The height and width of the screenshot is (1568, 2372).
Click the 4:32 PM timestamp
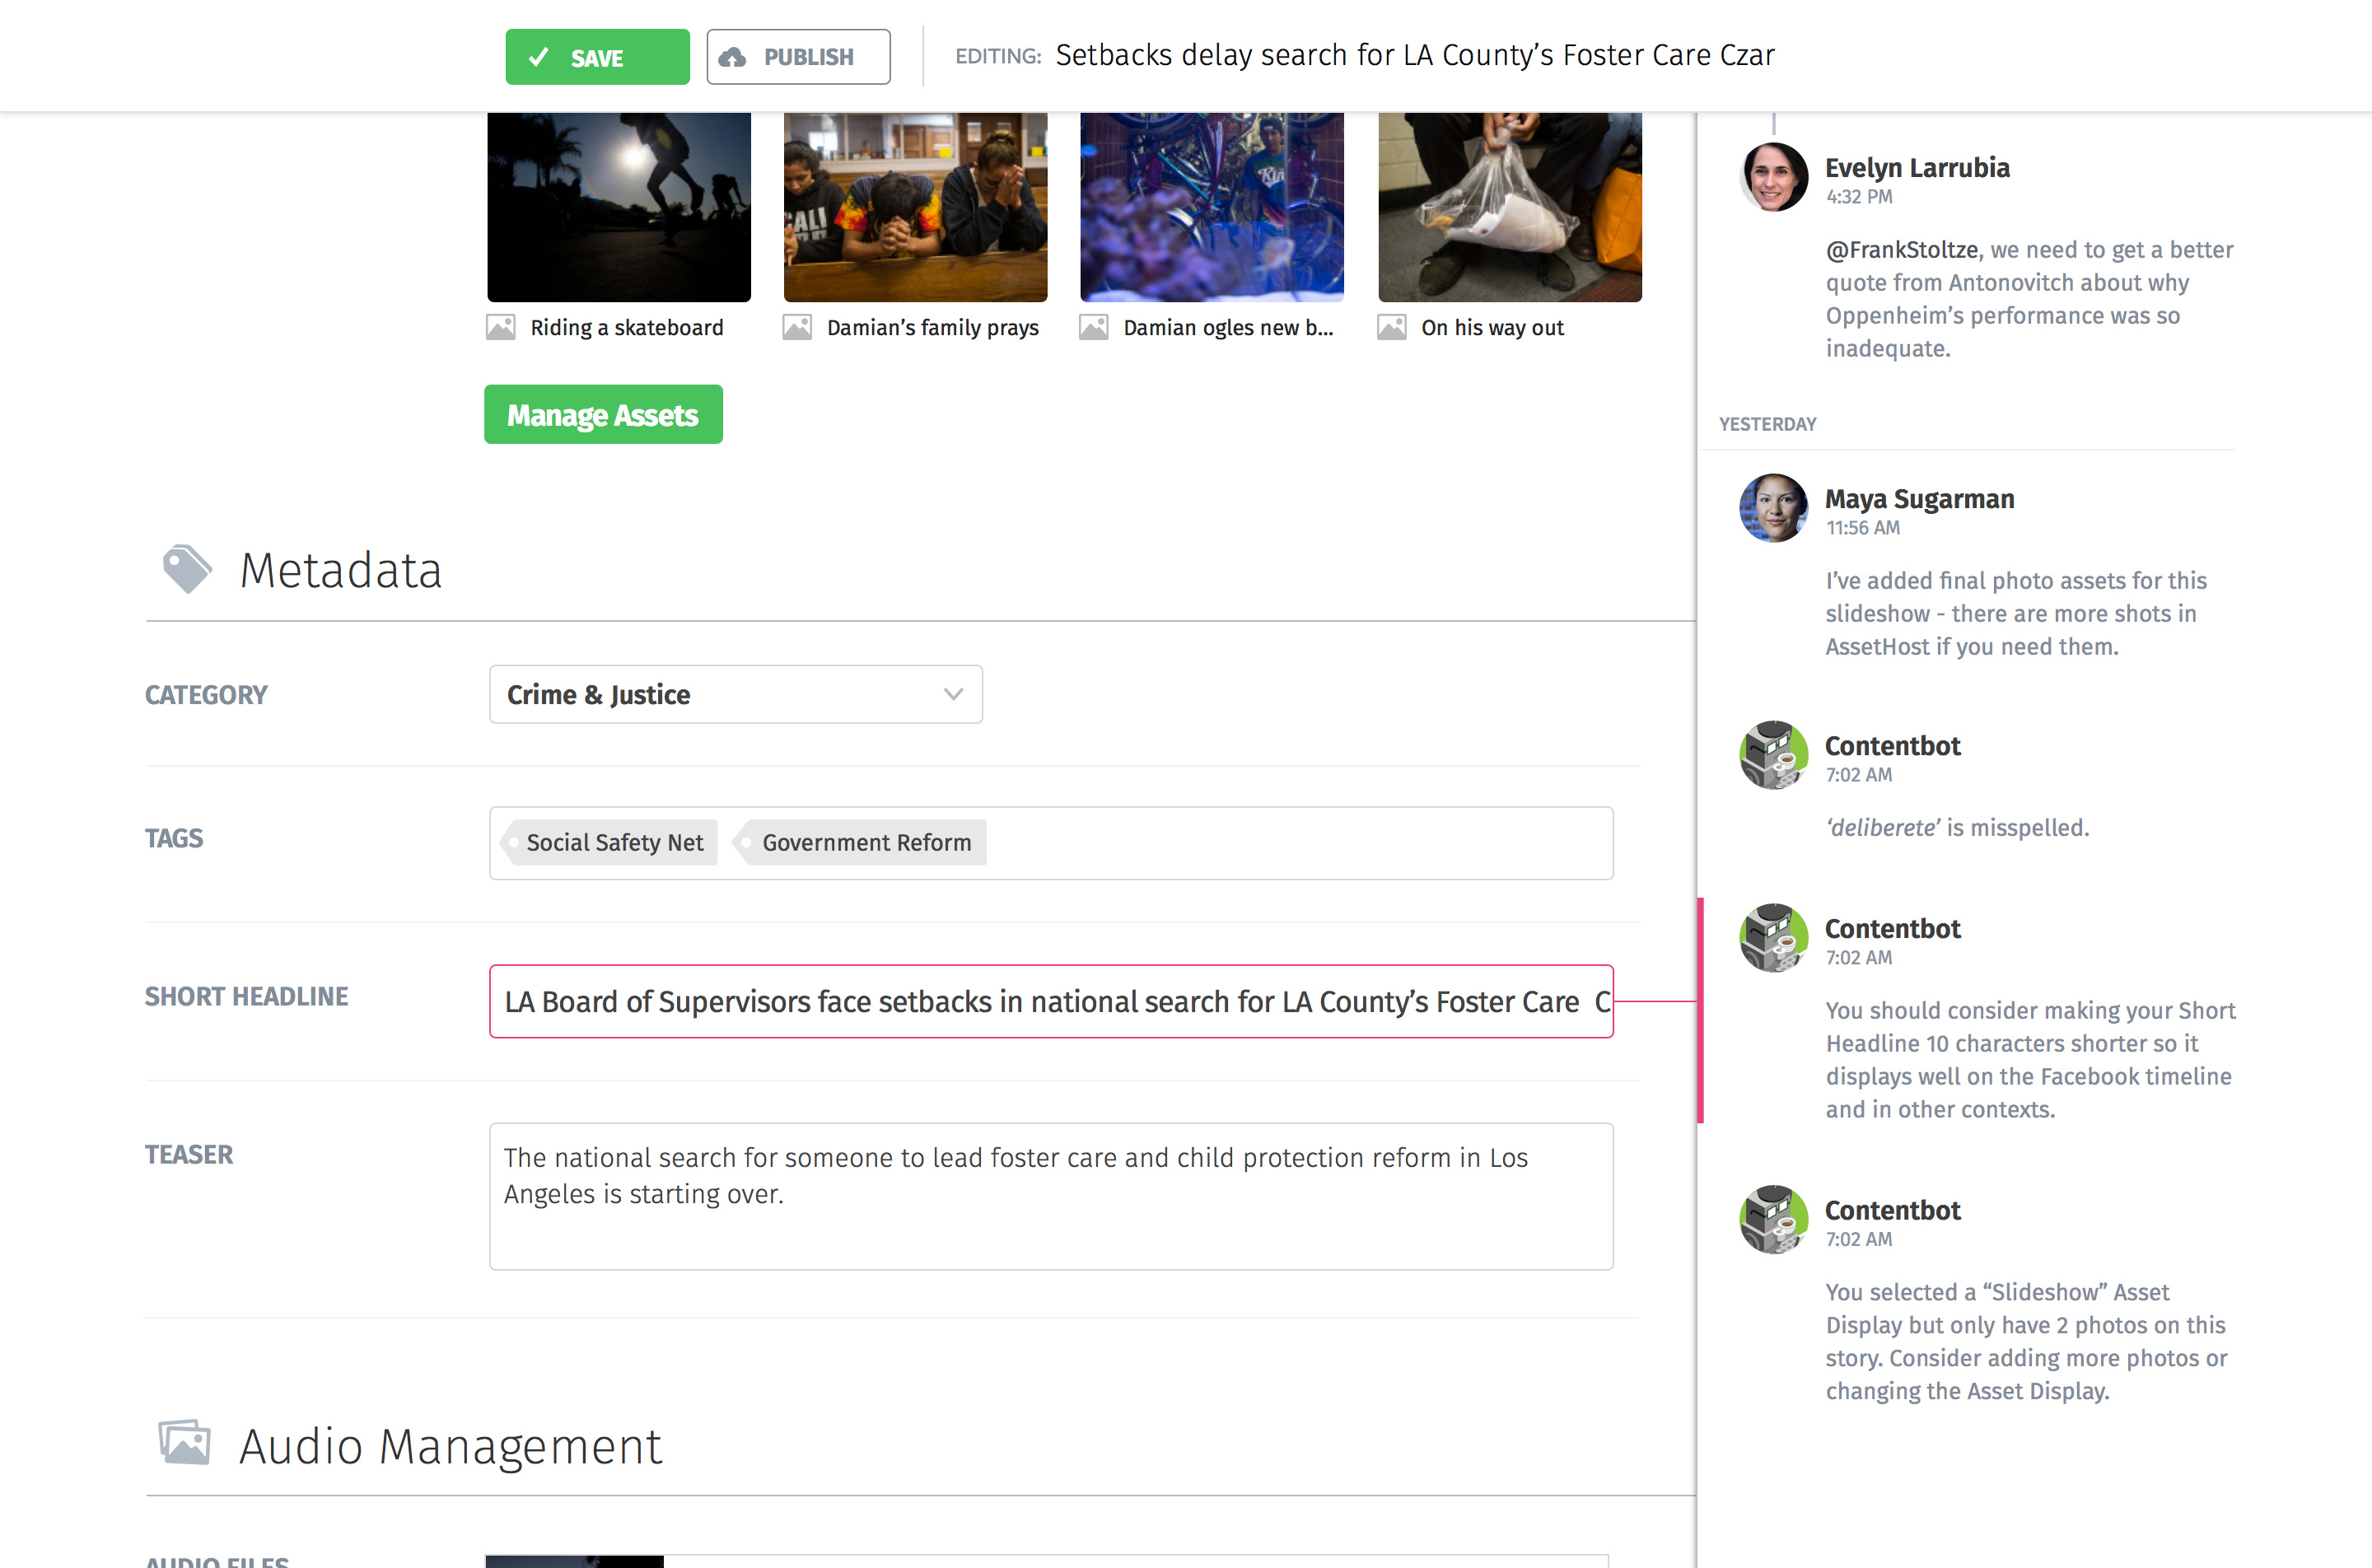tap(1859, 197)
